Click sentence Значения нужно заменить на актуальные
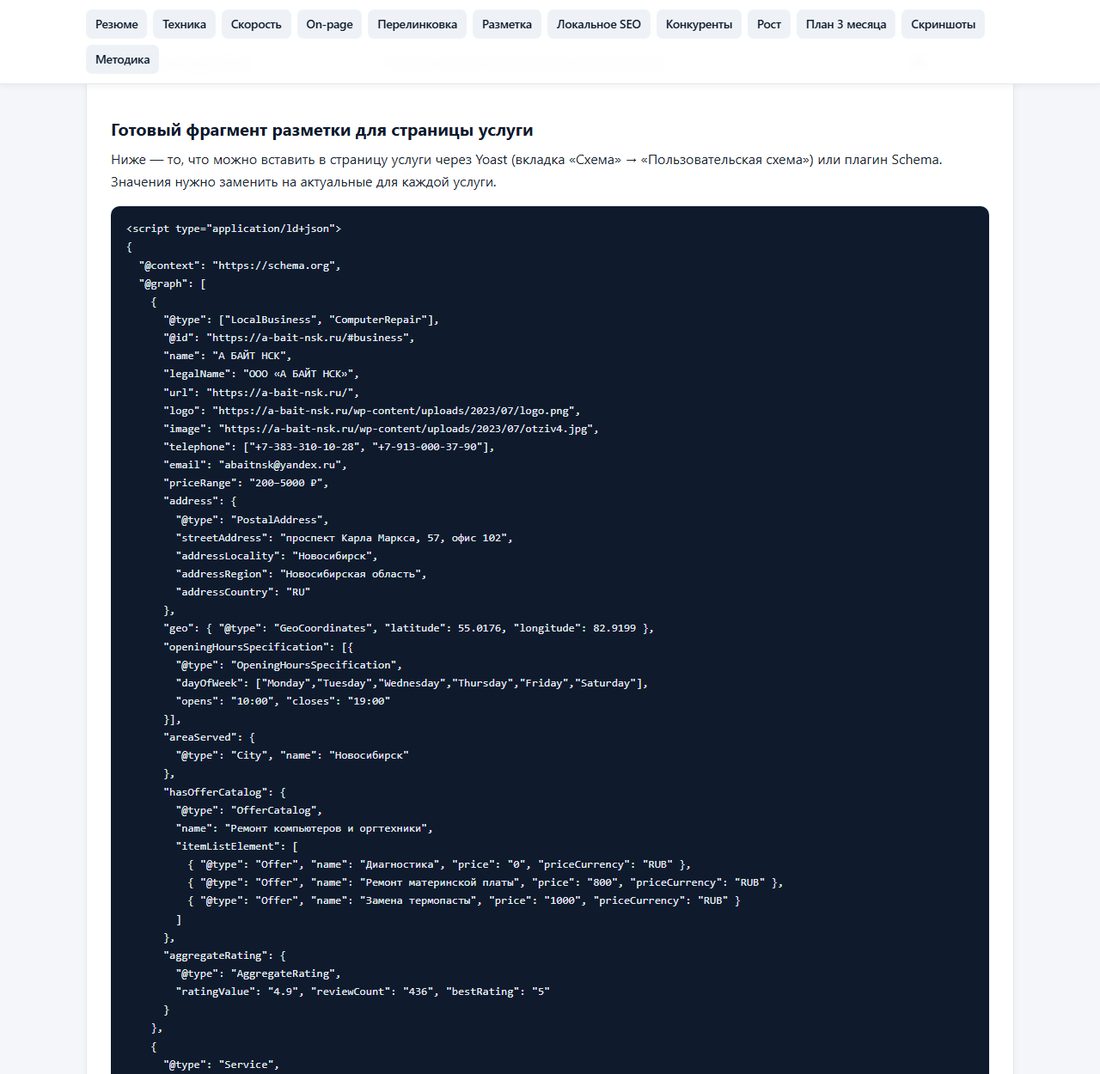1100x1074 pixels. pos(304,182)
